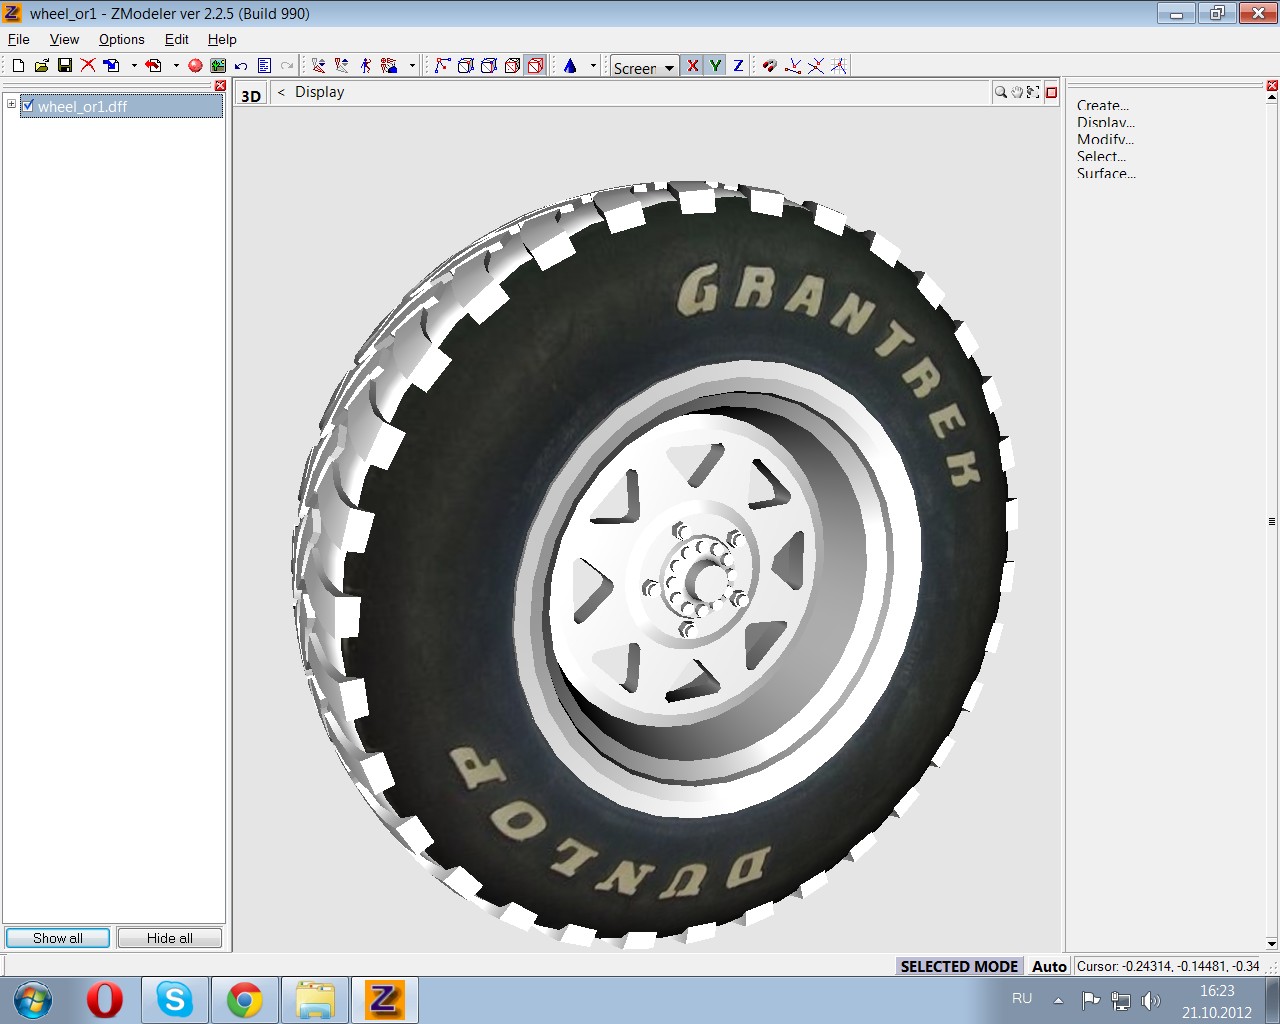Close the commands panel on right
This screenshot has height=1024, width=1280.
click(x=1272, y=86)
